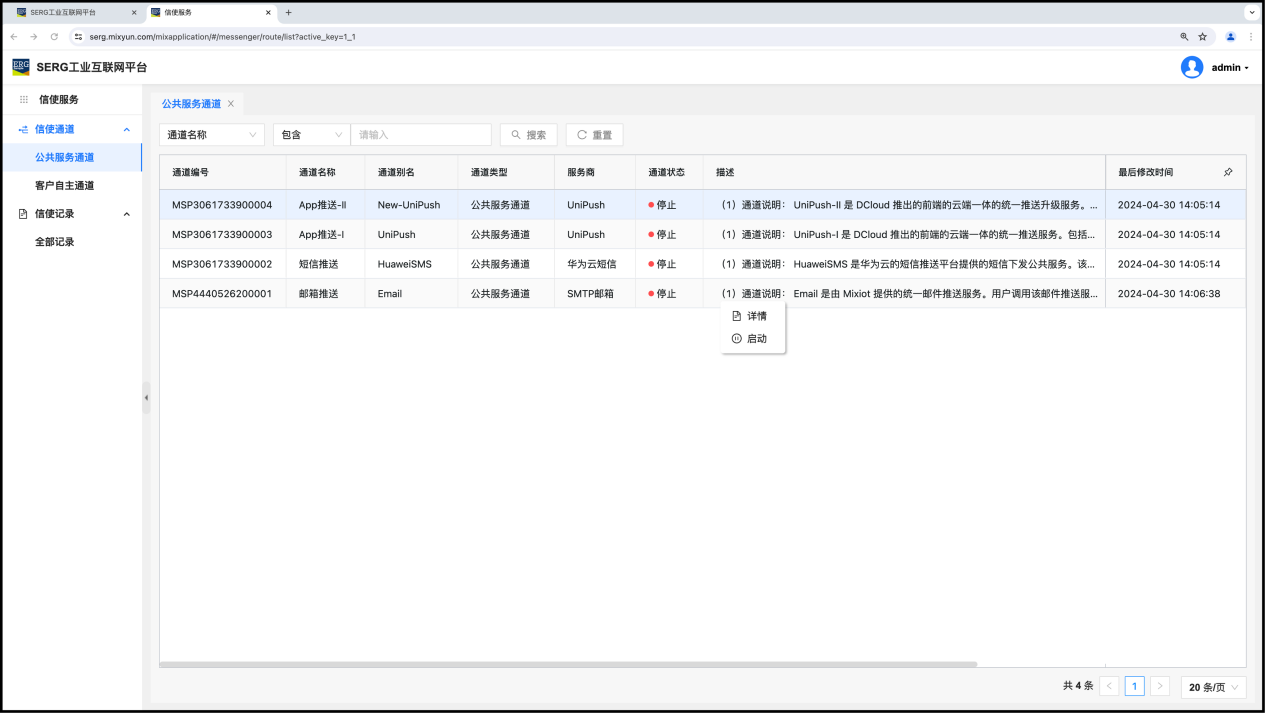The width and height of the screenshot is (1265, 713).
Task: Click the SERG platform logo
Action: click(x=21, y=67)
